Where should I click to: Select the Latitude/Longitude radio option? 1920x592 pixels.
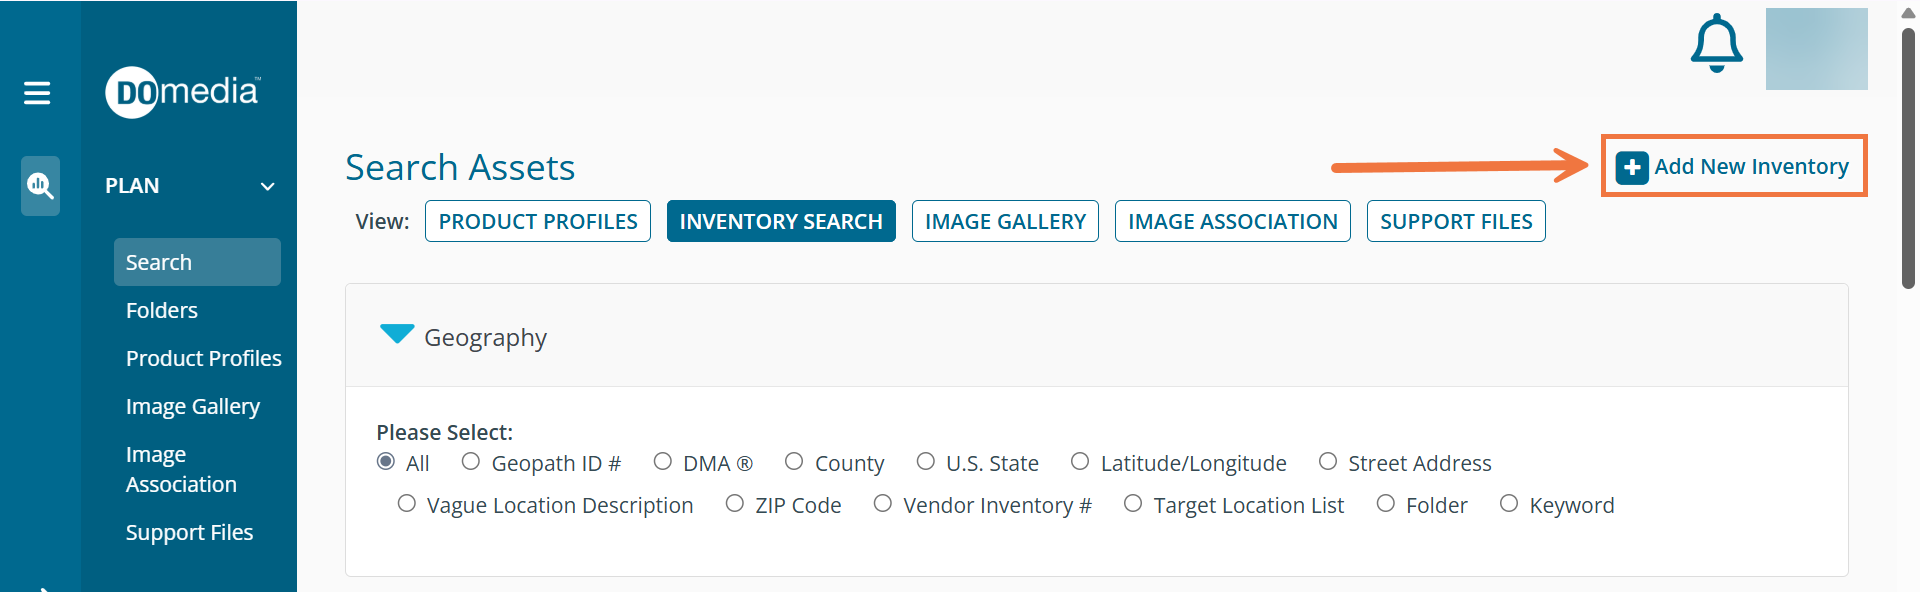coord(1080,461)
